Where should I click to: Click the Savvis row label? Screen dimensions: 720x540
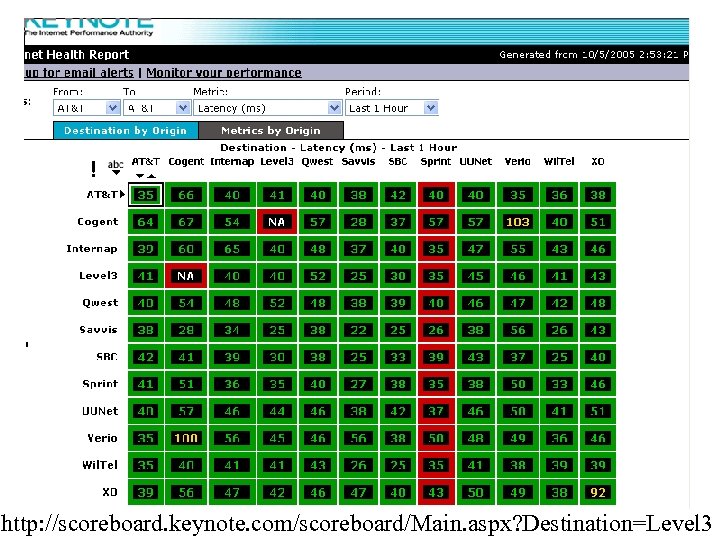(99, 330)
